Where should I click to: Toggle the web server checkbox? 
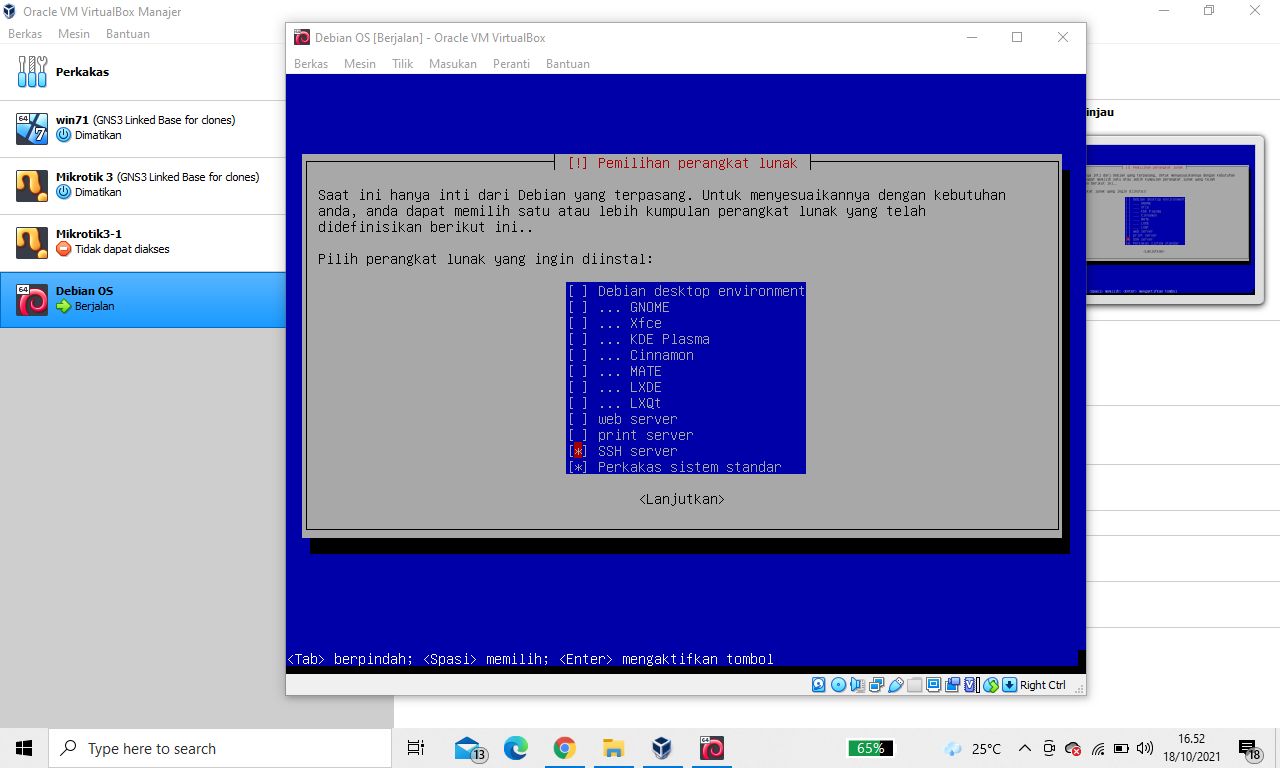577,419
